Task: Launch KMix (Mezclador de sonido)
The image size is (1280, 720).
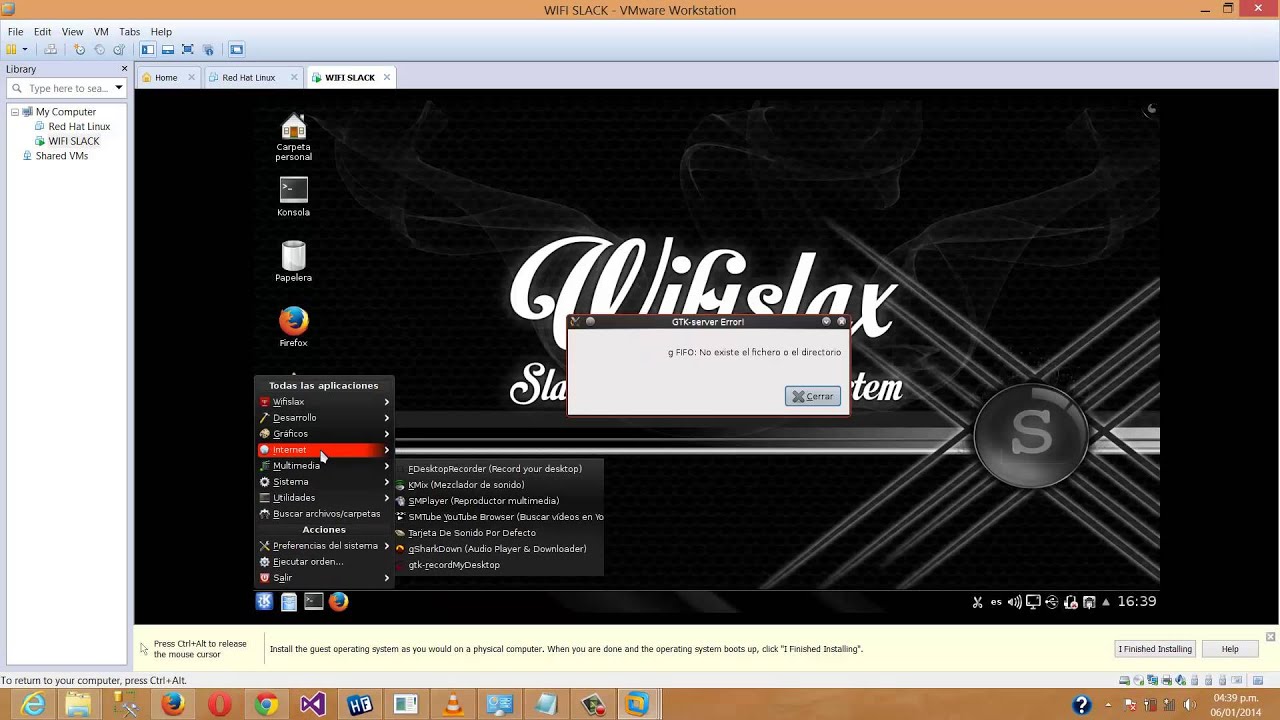Action: click(x=499, y=485)
